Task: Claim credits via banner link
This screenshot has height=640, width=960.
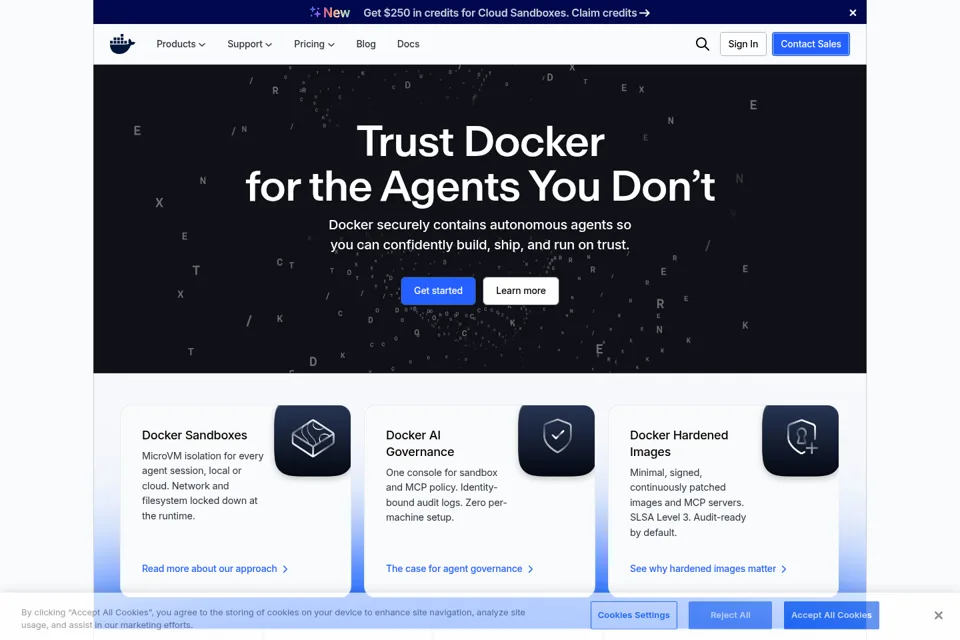Action: (610, 13)
